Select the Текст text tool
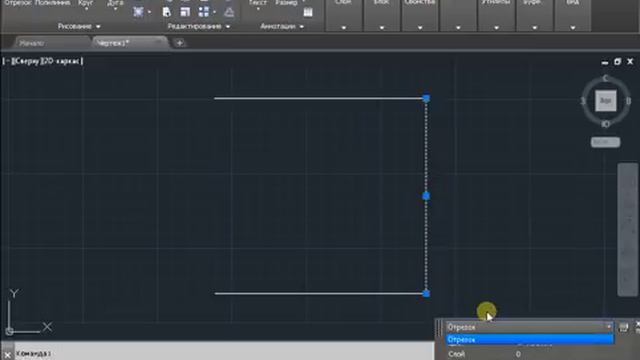The width and height of the screenshot is (640, 360). click(x=258, y=3)
